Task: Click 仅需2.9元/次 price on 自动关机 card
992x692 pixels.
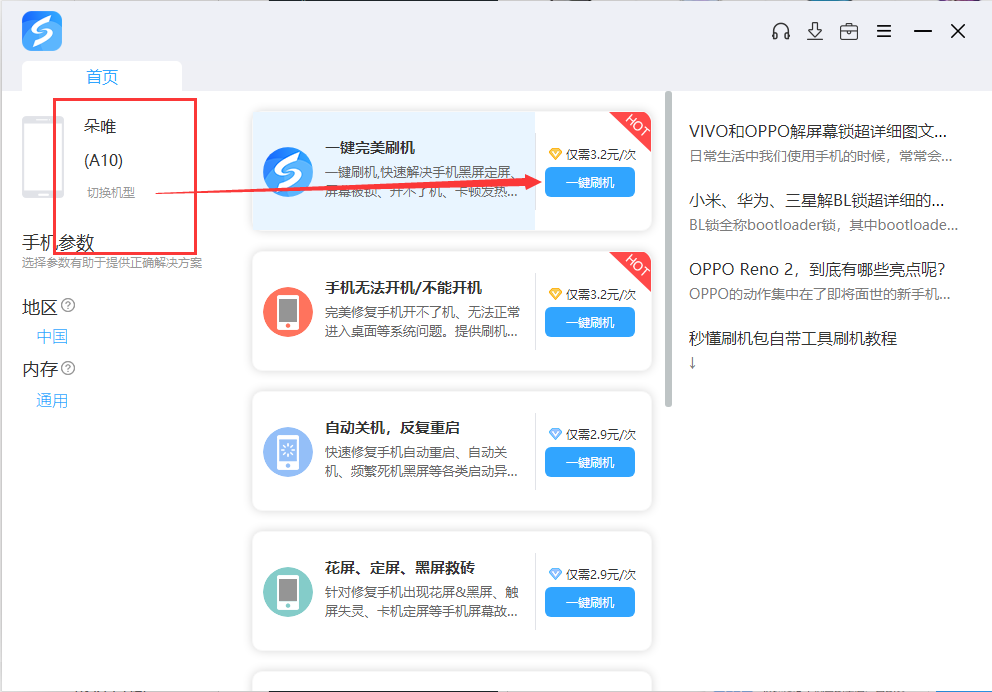Action: [x=601, y=434]
